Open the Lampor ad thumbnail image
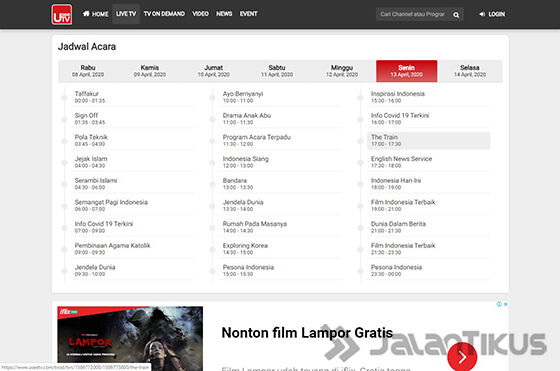560x371 pixels. (x=130, y=339)
